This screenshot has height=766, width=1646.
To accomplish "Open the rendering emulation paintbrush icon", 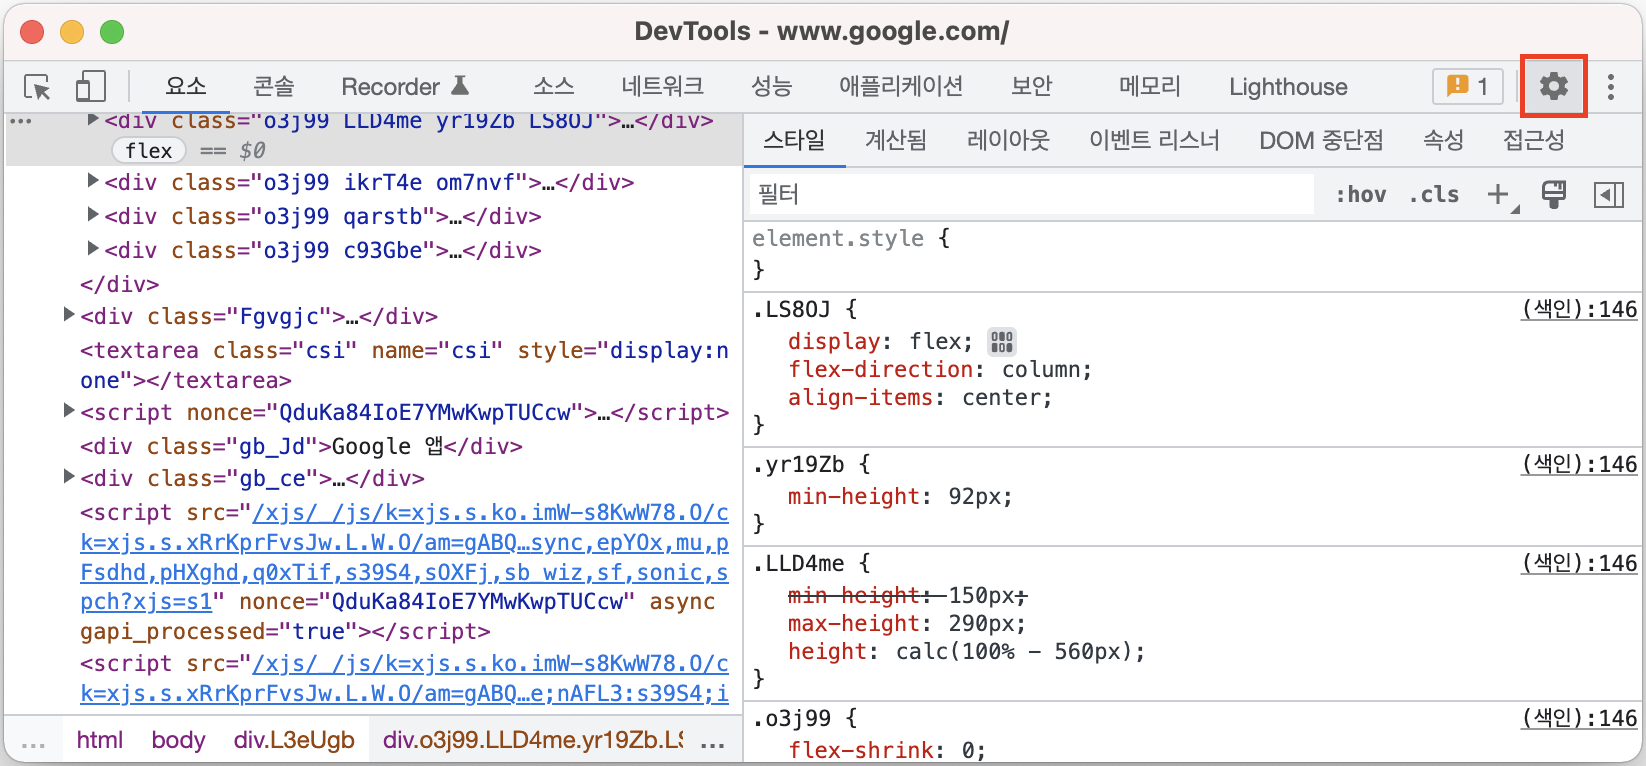I will click(1553, 194).
